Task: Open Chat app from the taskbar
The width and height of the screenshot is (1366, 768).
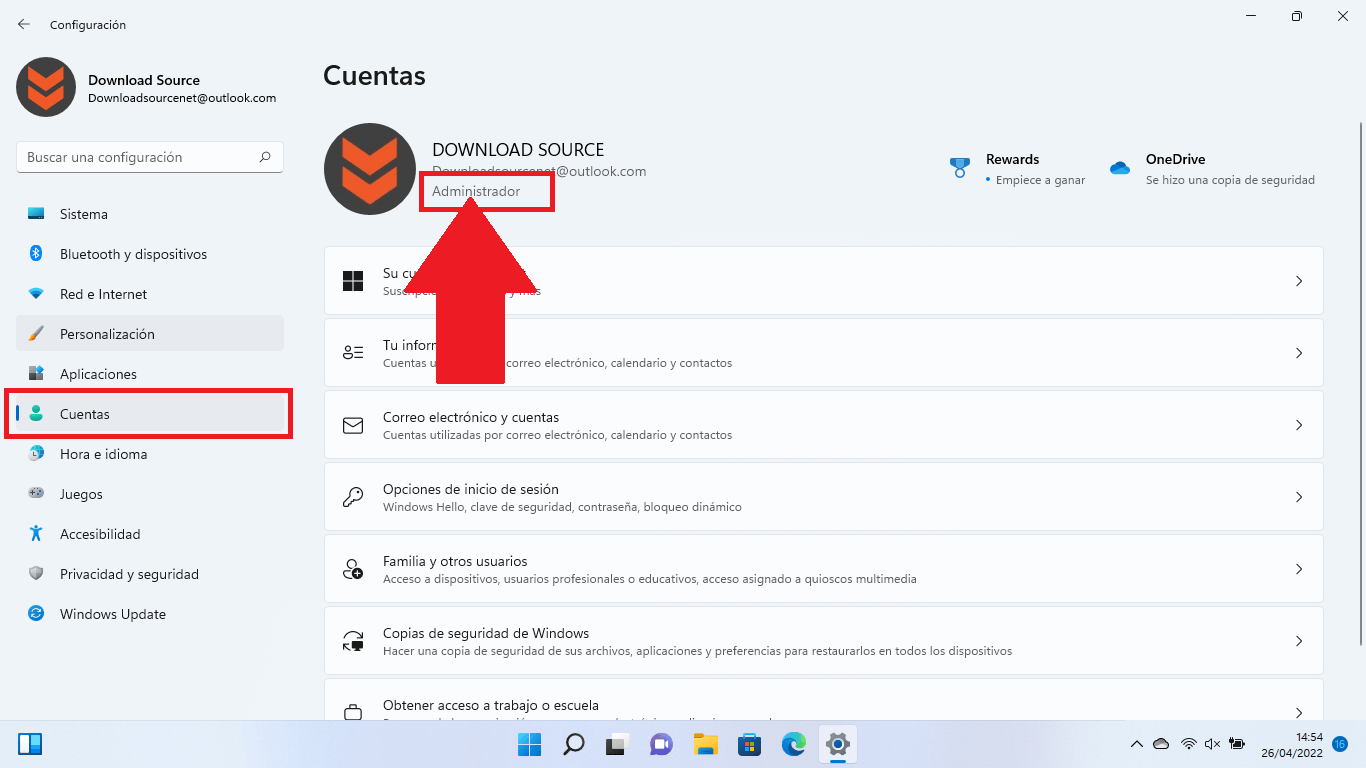Action: tap(661, 744)
